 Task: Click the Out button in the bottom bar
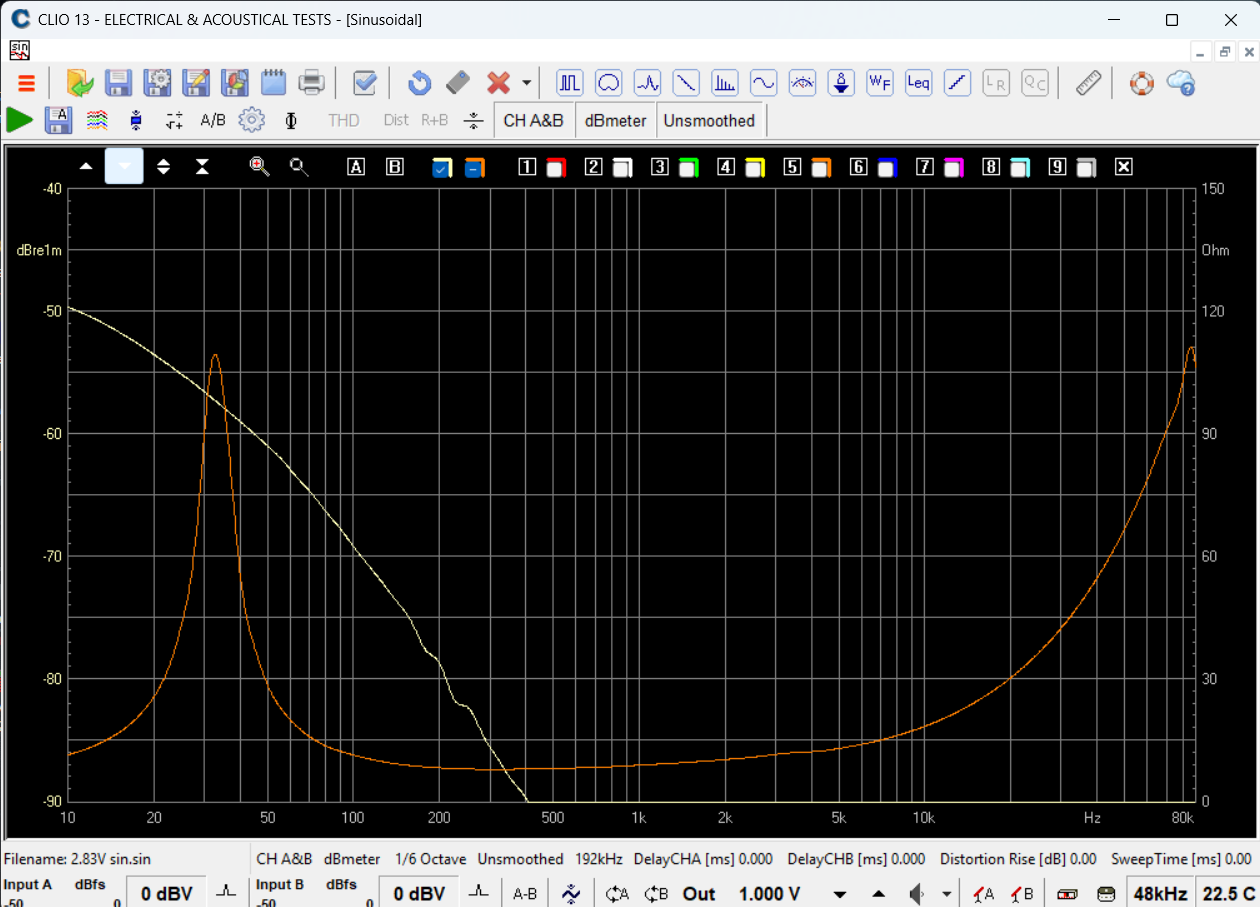[x=698, y=893]
